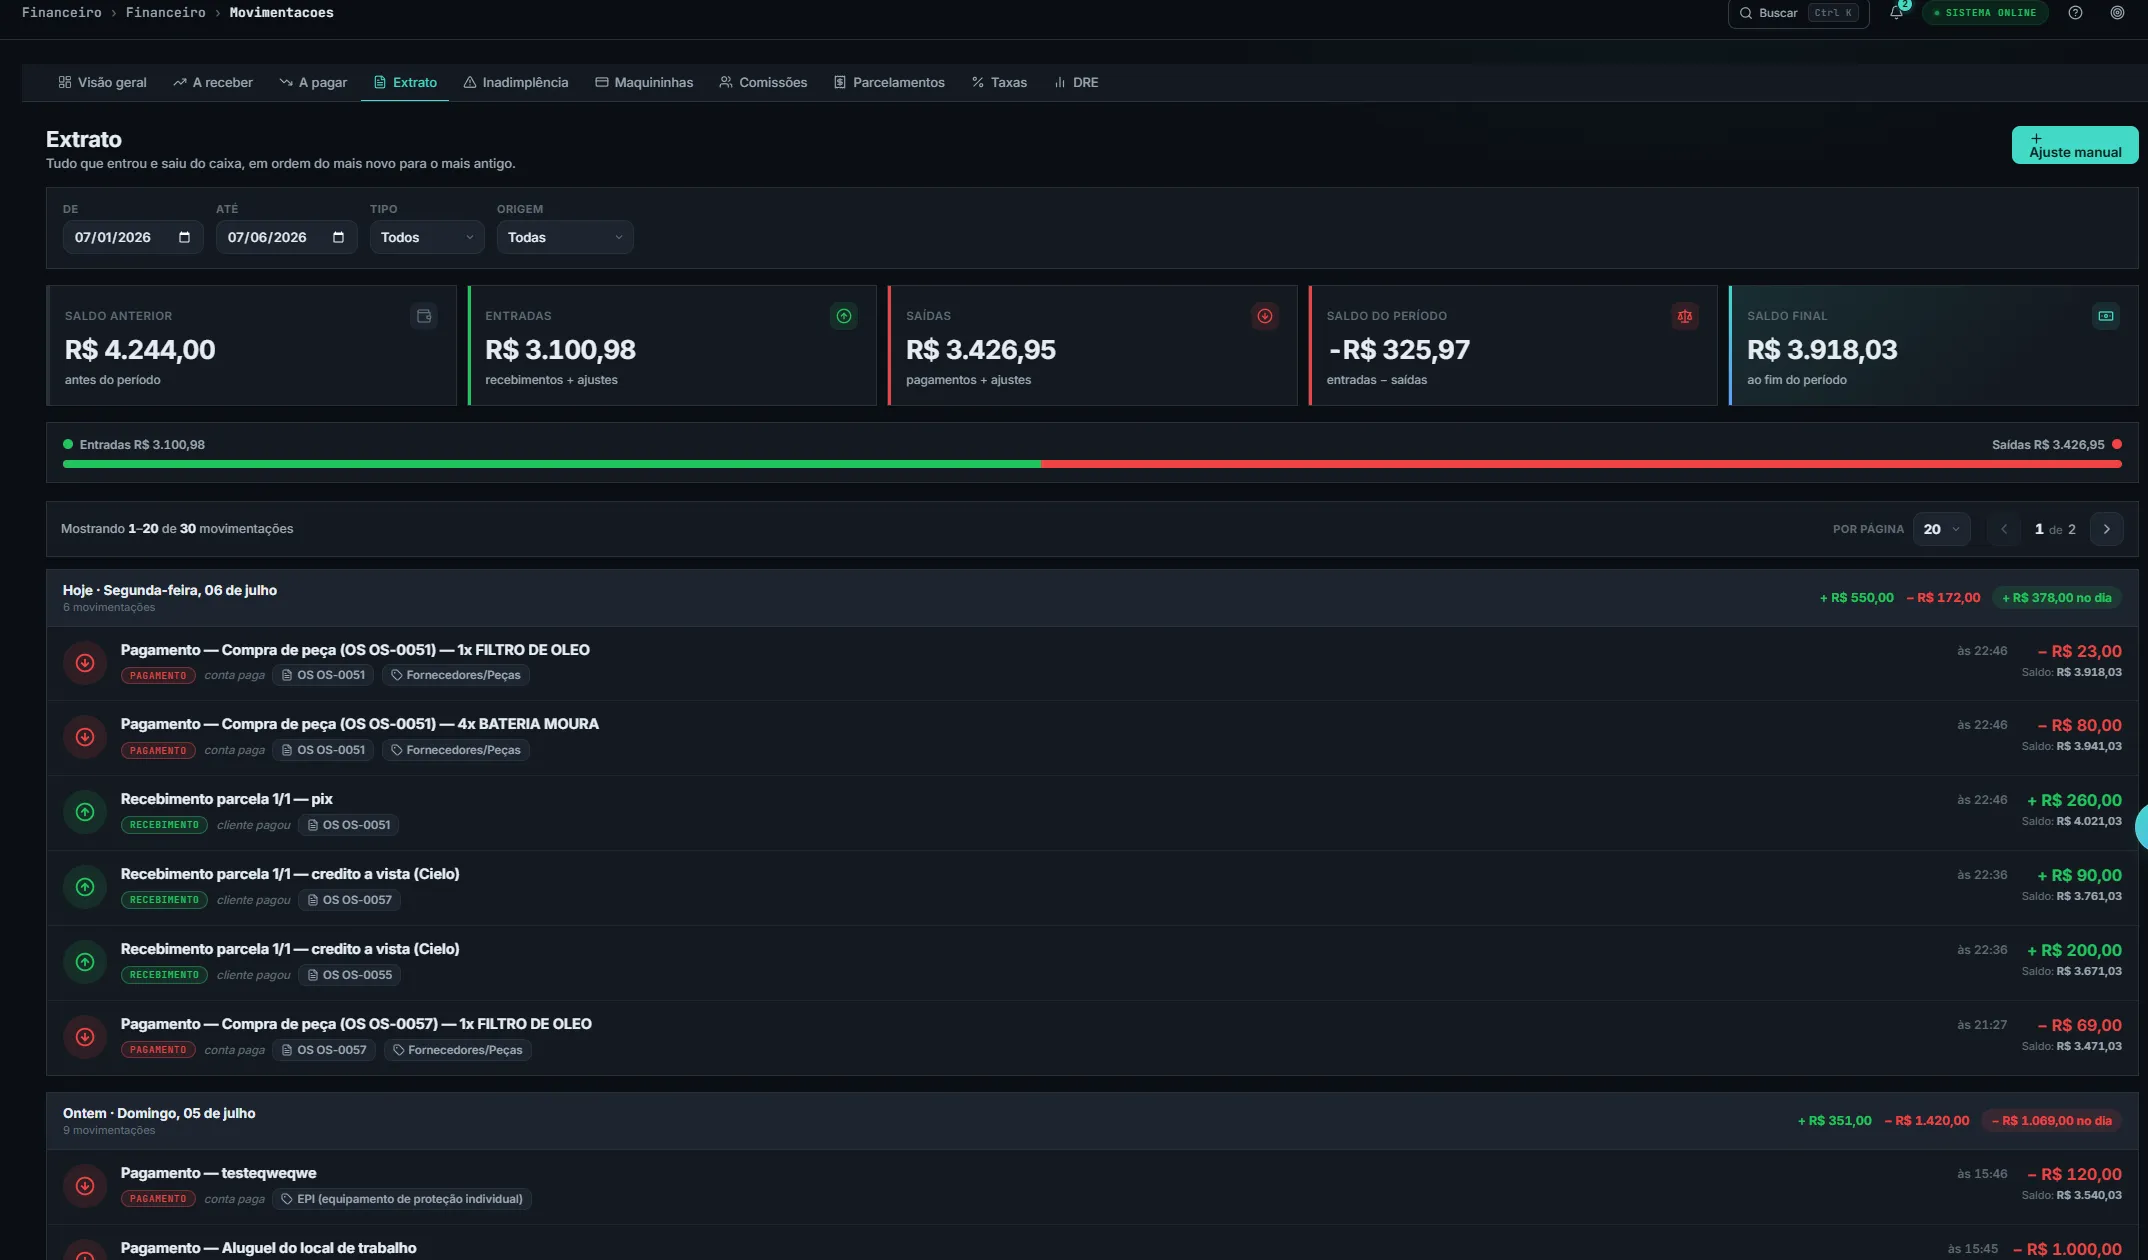This screenshot has height=1260, width=2148.
Task: Click EPI category tag on testeqweqwe row
Action: click(401, 1199)
